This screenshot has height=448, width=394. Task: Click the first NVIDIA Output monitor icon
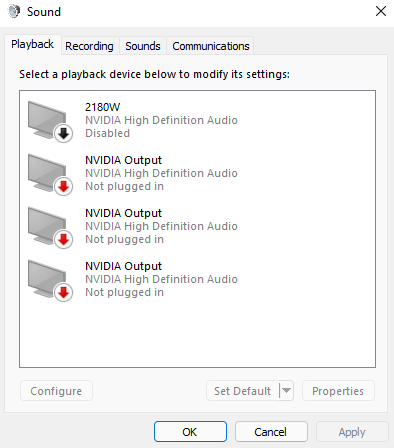point(50,174)
